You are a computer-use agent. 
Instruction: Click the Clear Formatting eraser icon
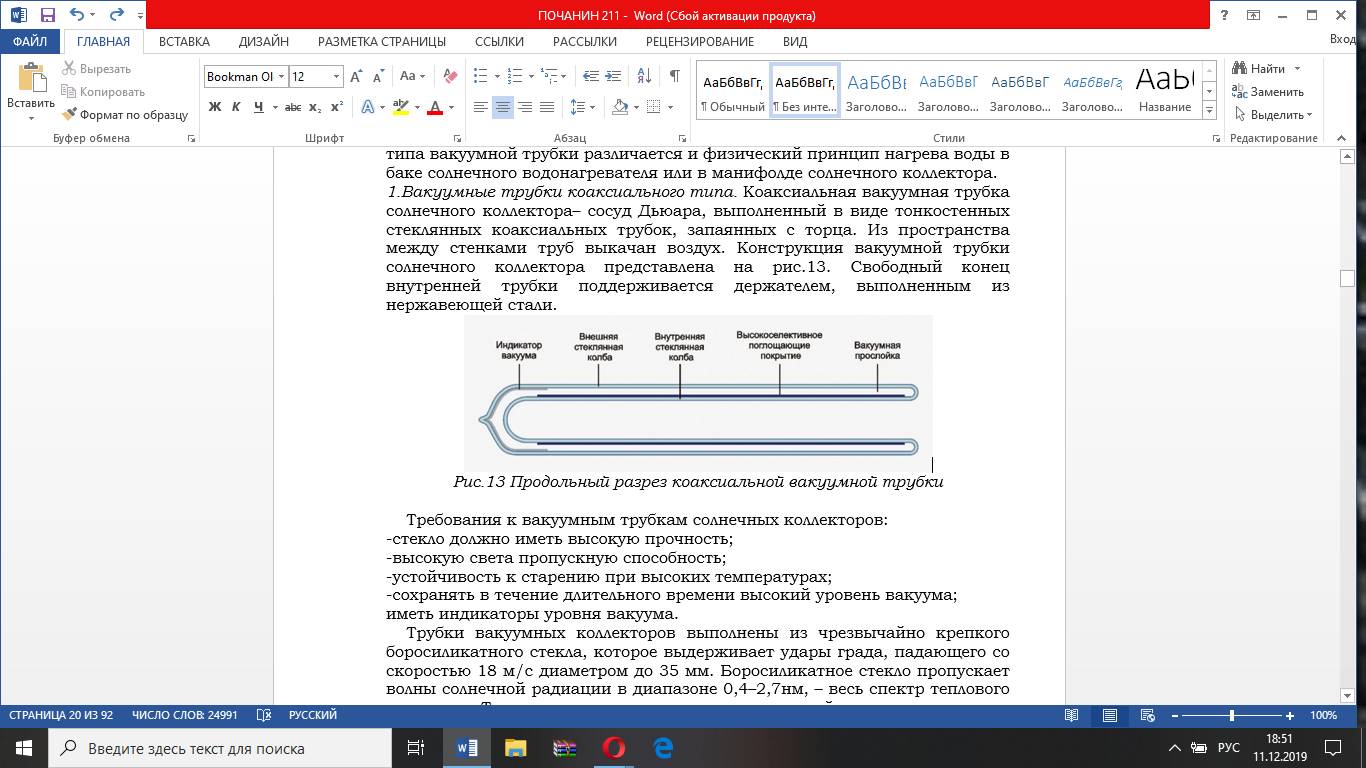pyautogui.click(x=450, y=76)
